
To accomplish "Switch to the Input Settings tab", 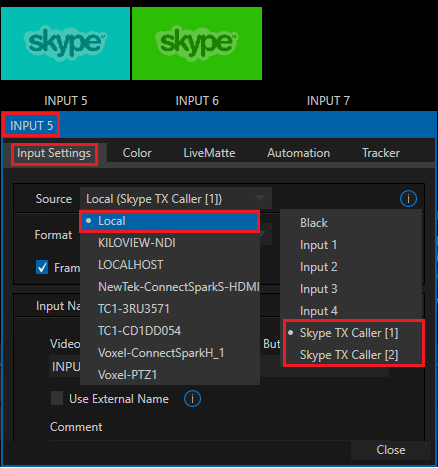I will [x=54, y=153].
